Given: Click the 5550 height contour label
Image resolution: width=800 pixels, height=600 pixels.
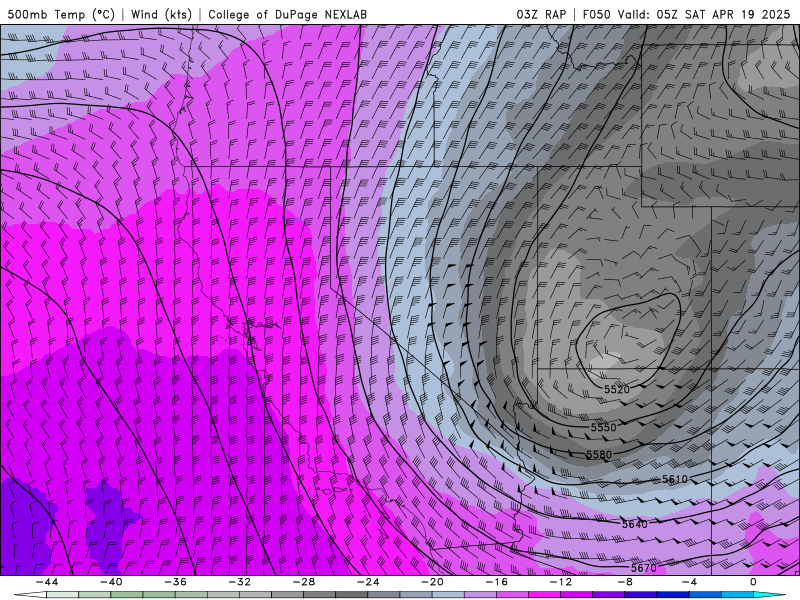Looking at the screenshot, I should [x=604, y=427].
